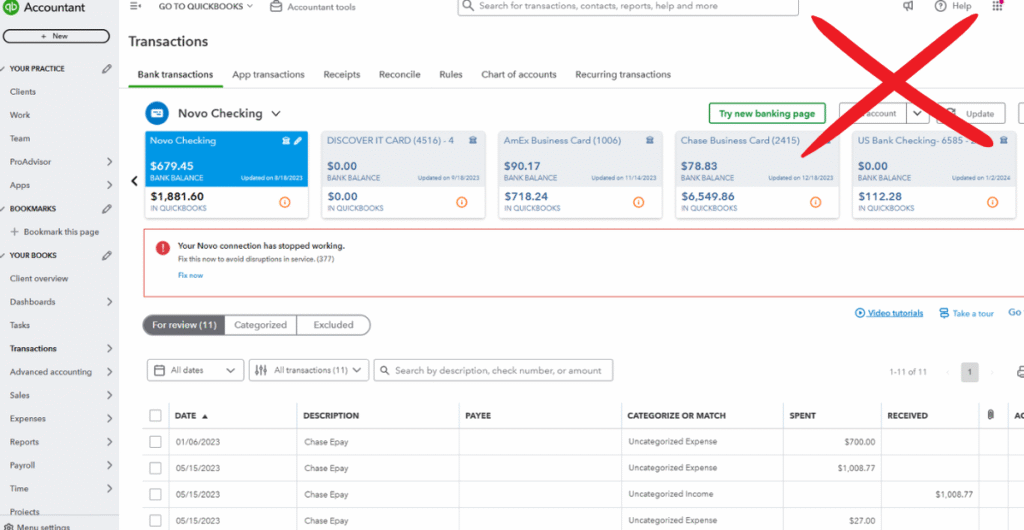Open the Recurring transactions tab

(623, 74)
